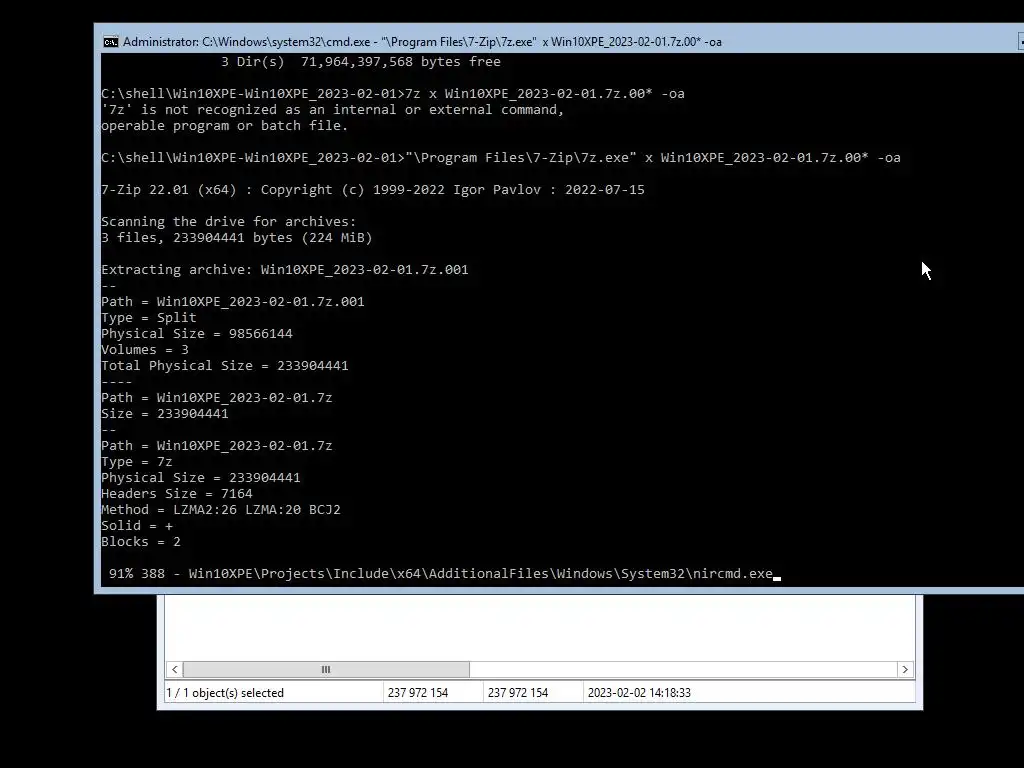Click the "'7z' is not recognized" error line
1024x768 pixels.
coord(332,110)
